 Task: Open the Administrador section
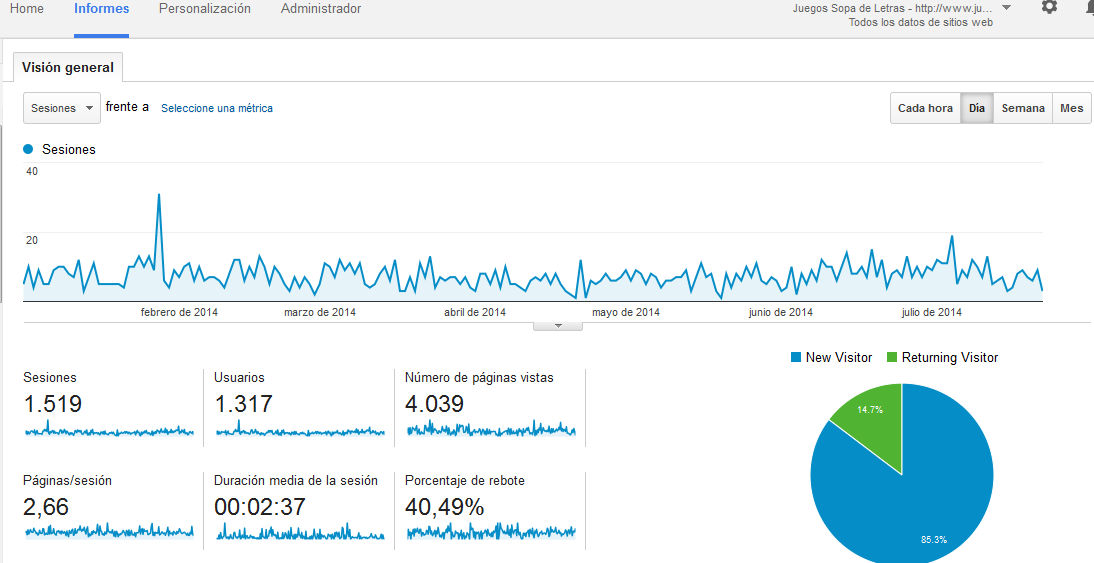[321, 9]
